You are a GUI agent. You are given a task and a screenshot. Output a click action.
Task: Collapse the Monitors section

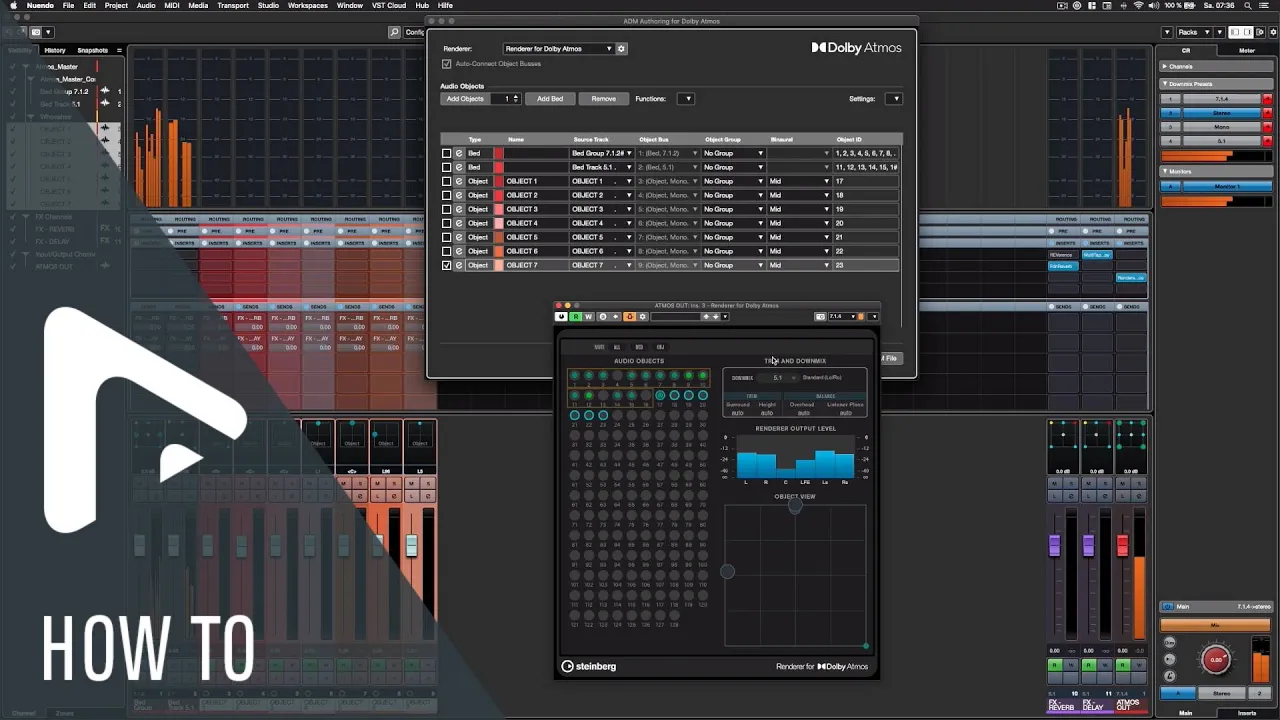coord(1216,172)
